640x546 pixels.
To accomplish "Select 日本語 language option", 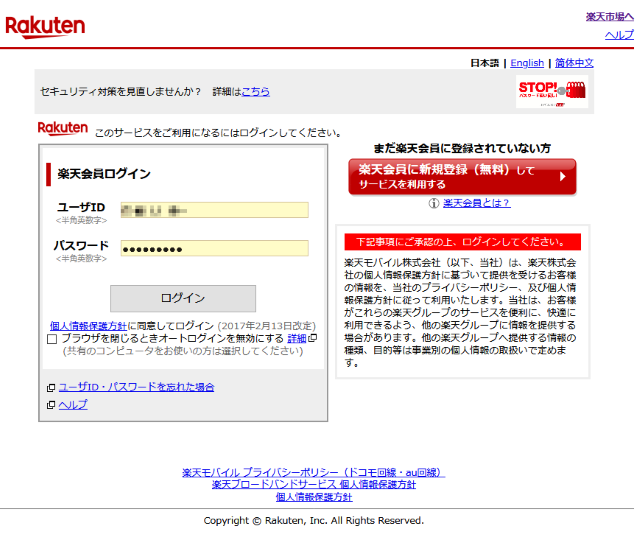I will (484, 63).
